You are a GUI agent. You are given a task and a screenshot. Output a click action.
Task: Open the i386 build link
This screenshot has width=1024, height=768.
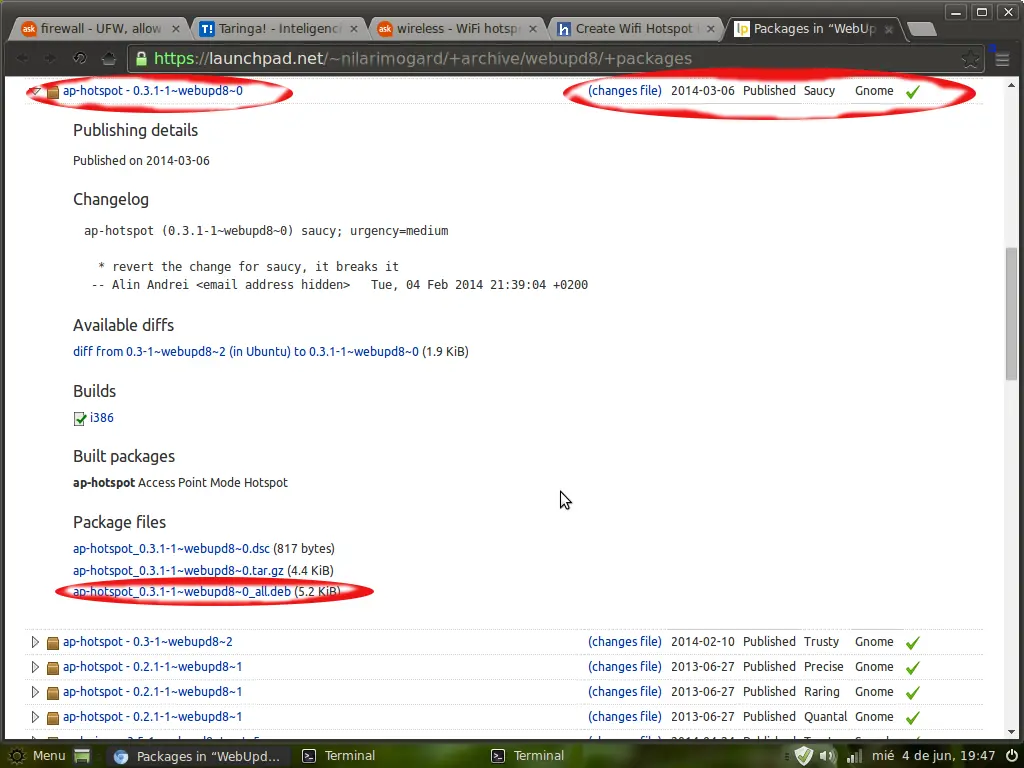[102, 418]
